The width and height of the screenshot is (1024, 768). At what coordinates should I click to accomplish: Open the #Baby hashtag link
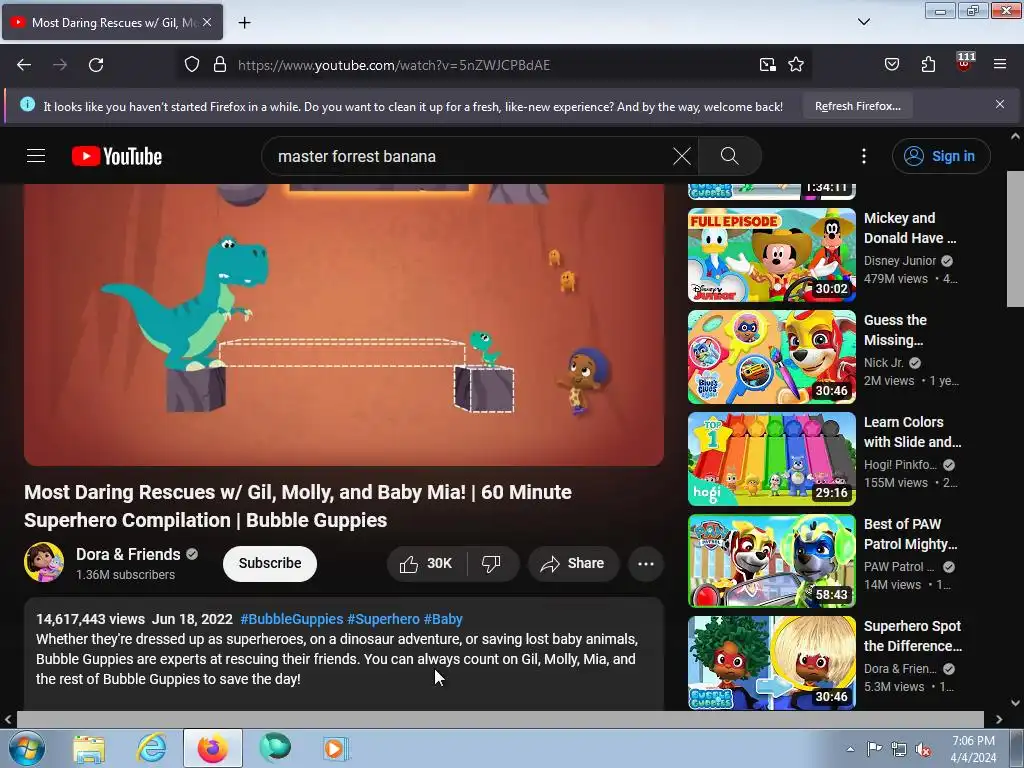coord(443,619)
